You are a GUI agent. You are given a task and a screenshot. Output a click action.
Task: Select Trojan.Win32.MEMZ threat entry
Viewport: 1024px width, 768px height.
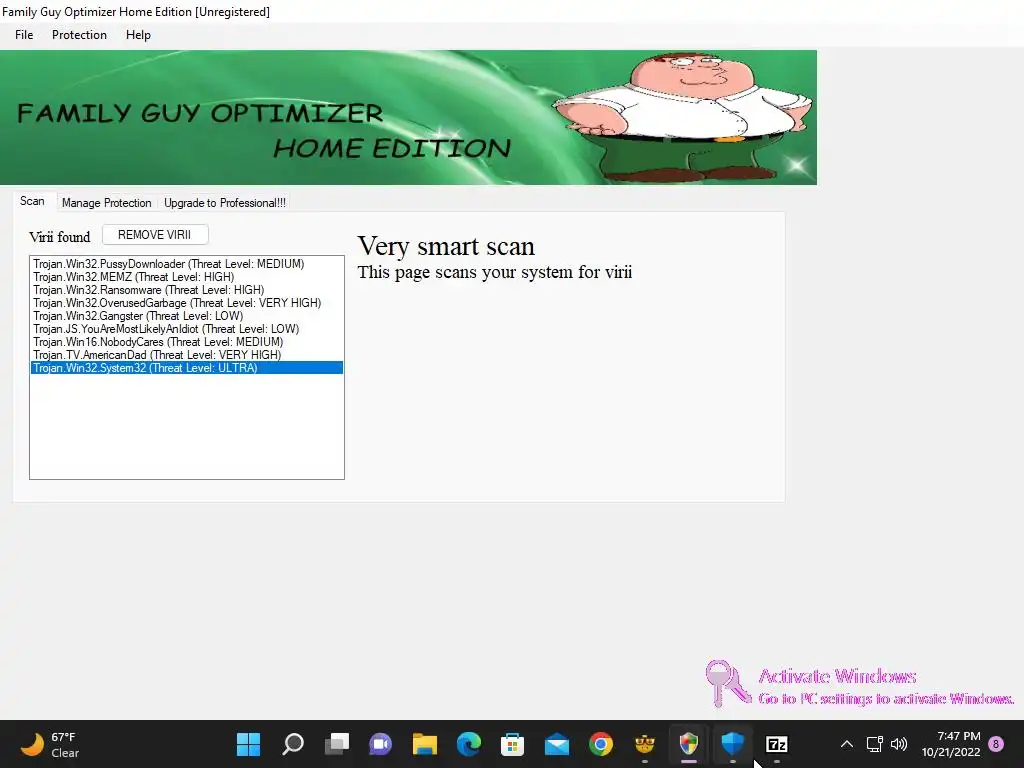[187, 277]
